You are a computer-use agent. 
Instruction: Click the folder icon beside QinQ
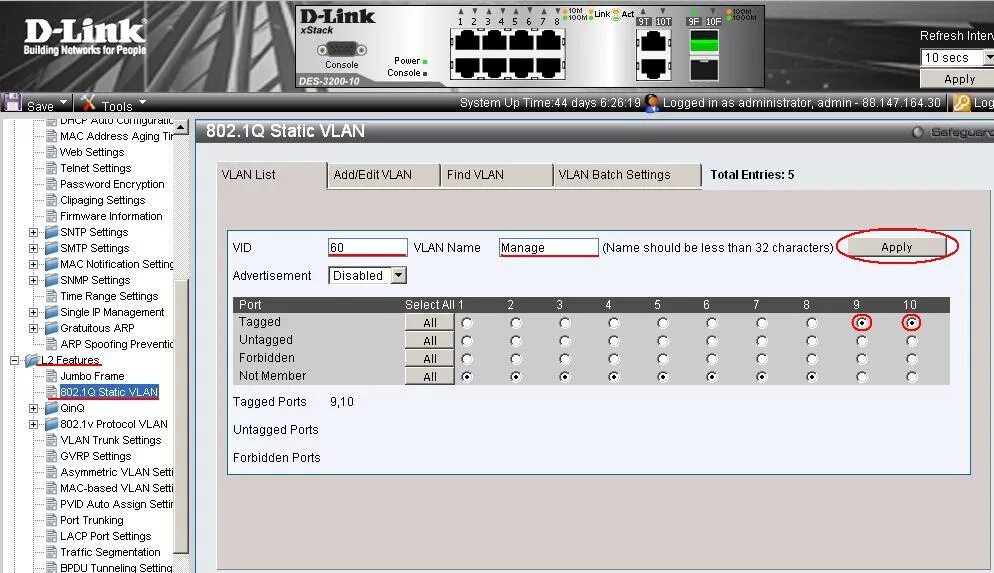click(x=52, y=408)
